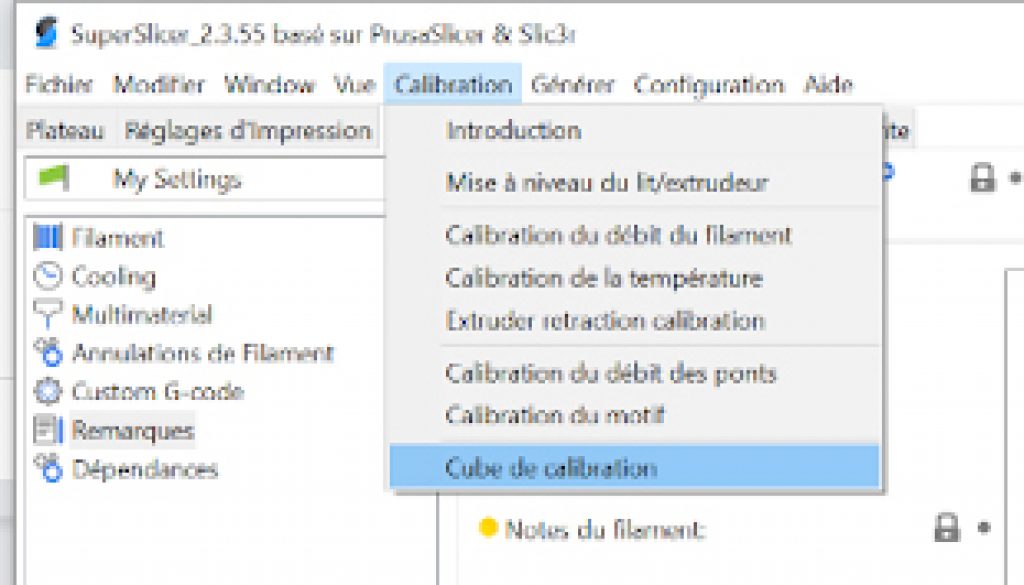The image size is (1024, 585).
Task: Click the Custom G-code gear icon
Action: click(48, 391)
